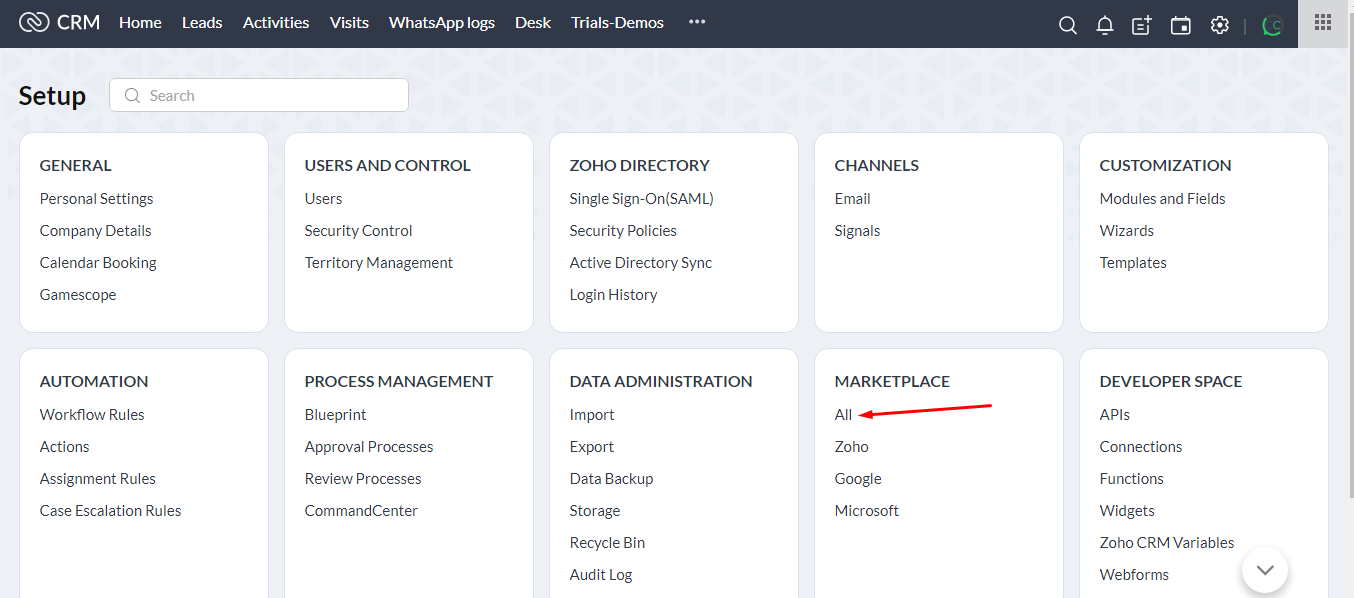The width and height of the screenshot is (1354, 598).
Task: Open data Export
Action: 592,447
